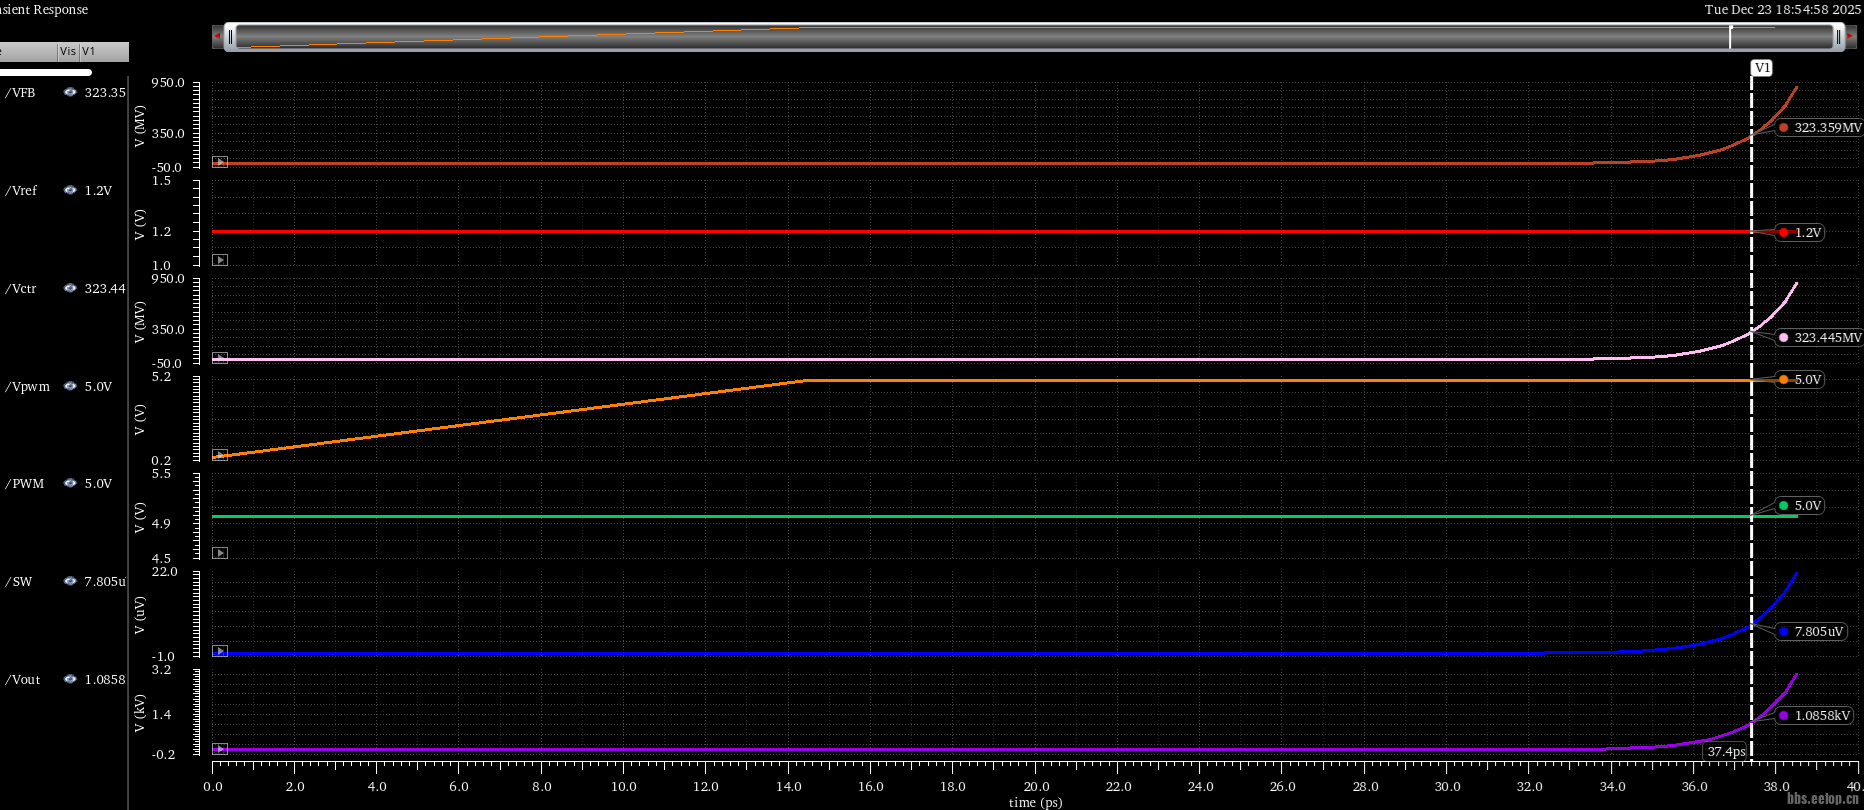The height and width of the screenshot is (810, 1864).
Task: Click the play-arrow strip icon on the VFB plot
Action: tap(220, 162)
